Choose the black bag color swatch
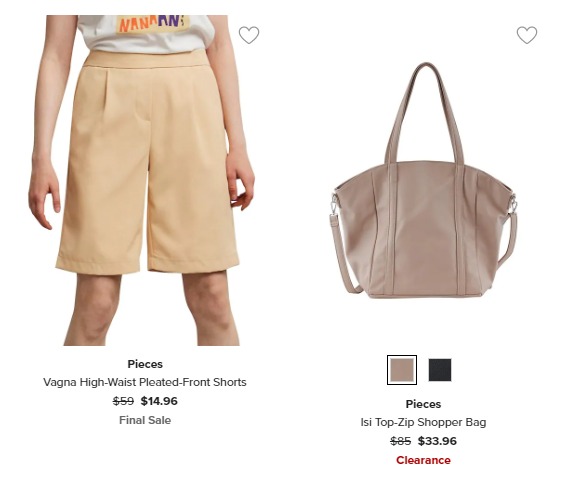Image resolution: width=561 pixels, height=478 pixels. (x=440, y=370)
